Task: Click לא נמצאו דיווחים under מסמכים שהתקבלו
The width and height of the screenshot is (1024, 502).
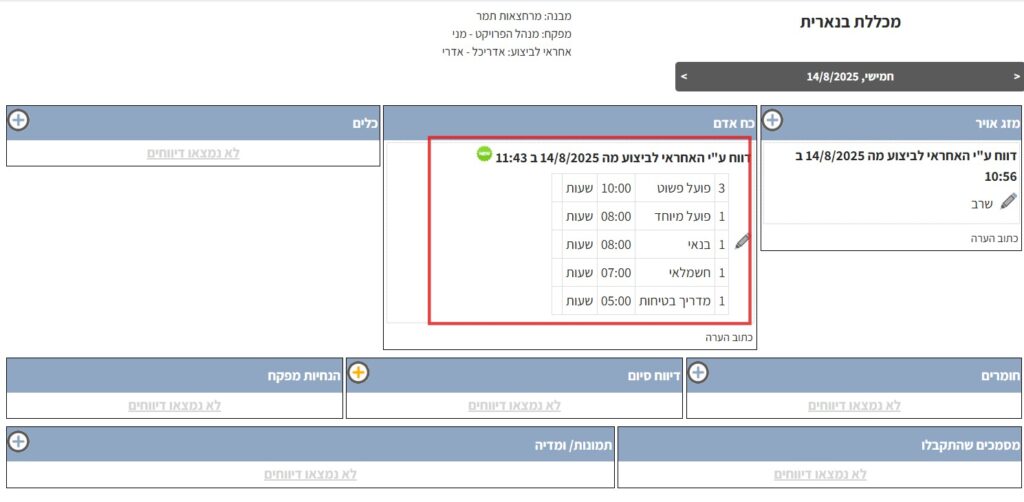Action: (820, 474)
